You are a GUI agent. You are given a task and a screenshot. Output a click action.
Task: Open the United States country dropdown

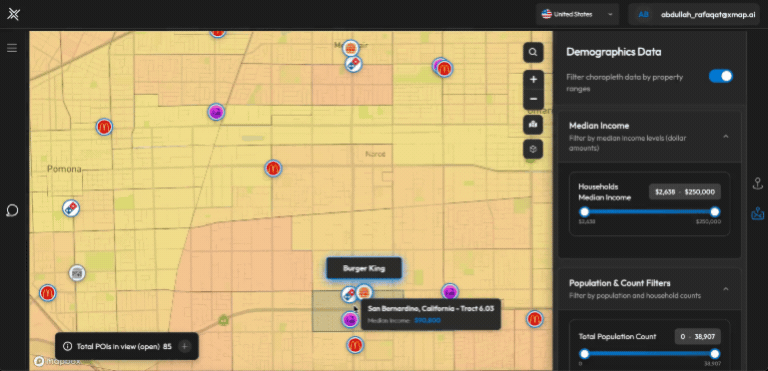tap(577, 14)
